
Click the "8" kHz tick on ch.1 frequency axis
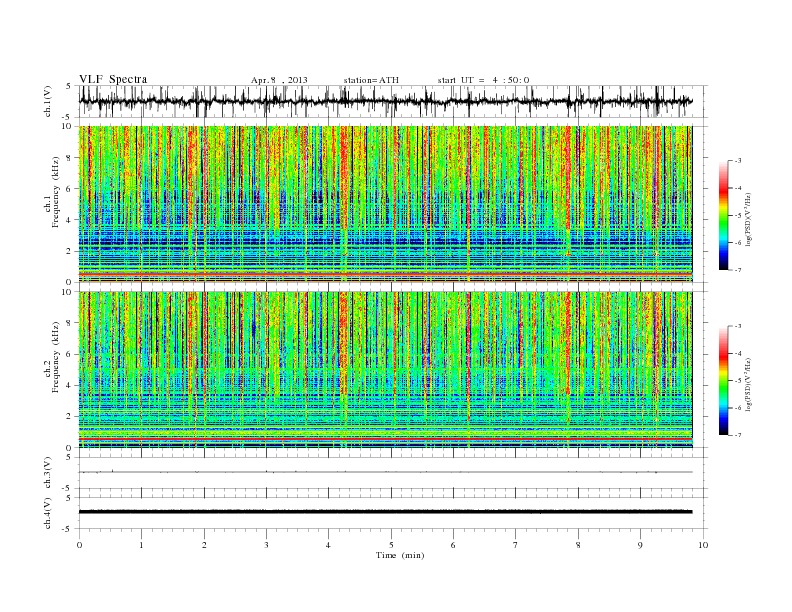69,158
